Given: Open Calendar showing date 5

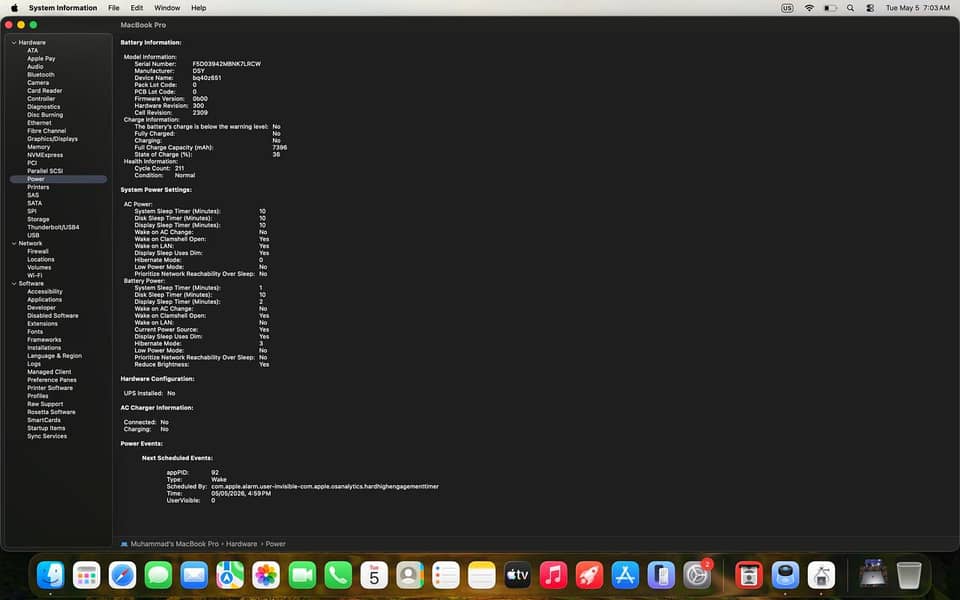Looking at the screenshot, I should pos(374,576).
